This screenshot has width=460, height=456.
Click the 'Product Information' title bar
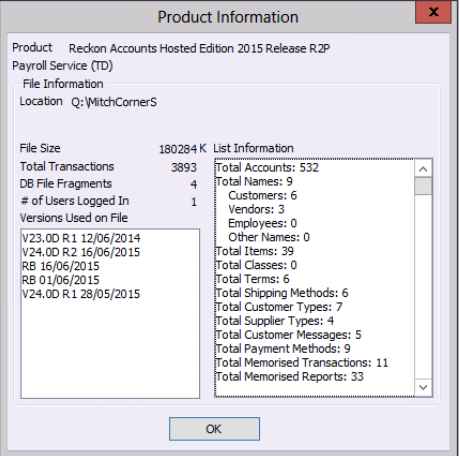[228, 17]
